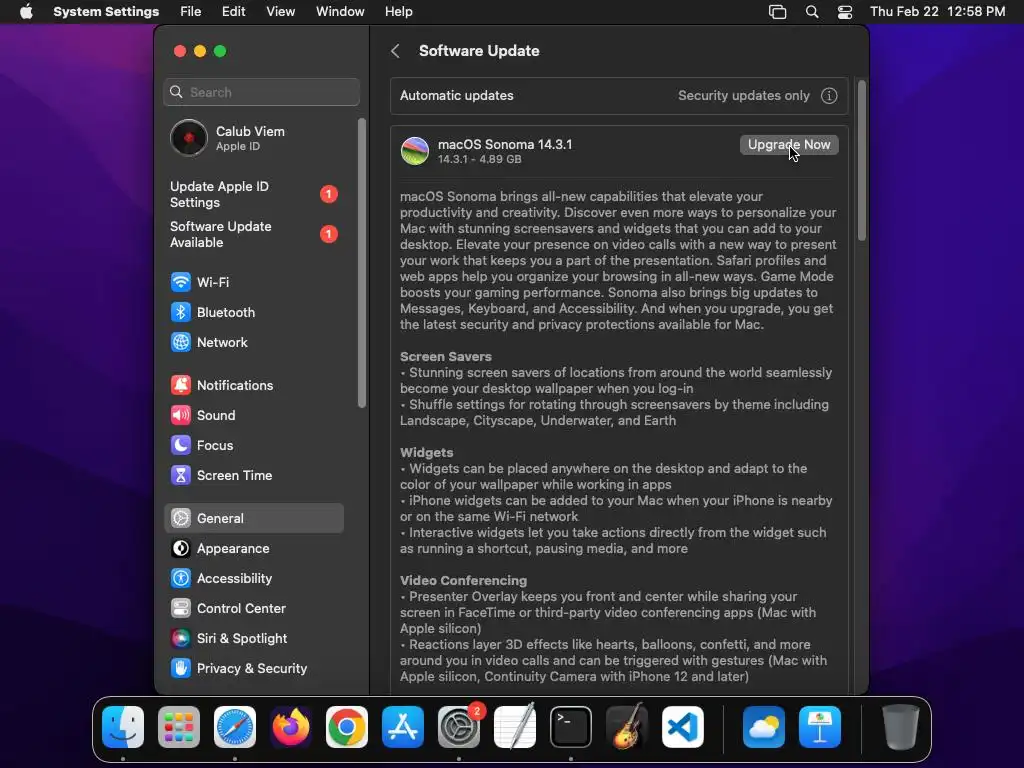Open the File menu

pos(191,12)
